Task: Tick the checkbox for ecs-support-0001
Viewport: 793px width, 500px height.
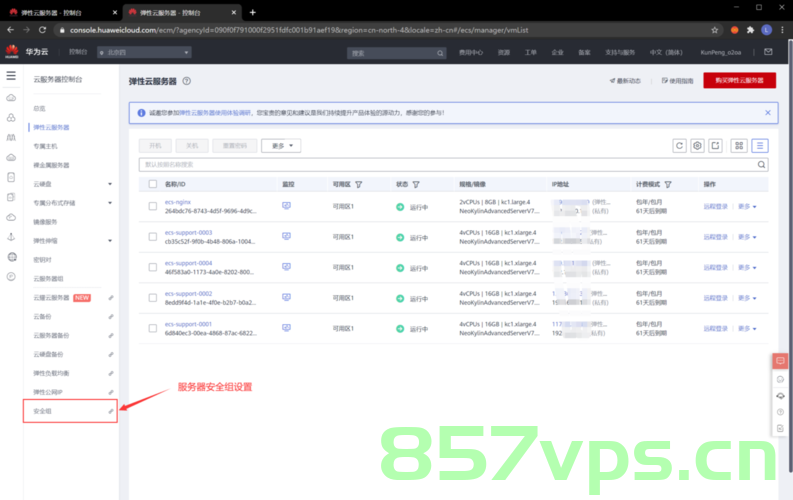Action: click(153, 328)
